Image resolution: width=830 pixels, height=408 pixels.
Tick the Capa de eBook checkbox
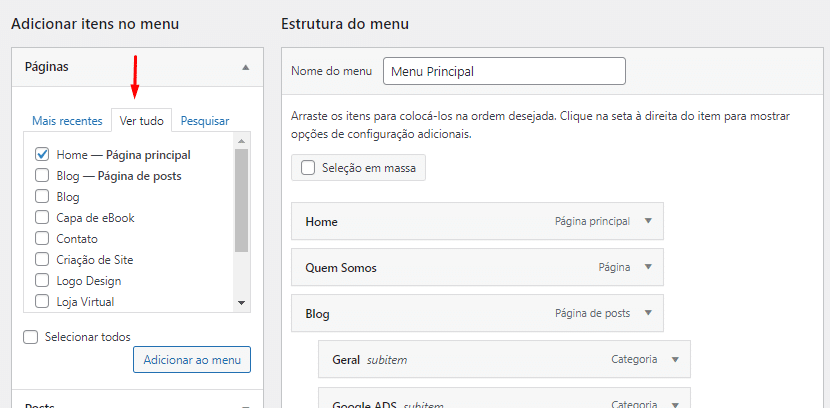[42, 218]
